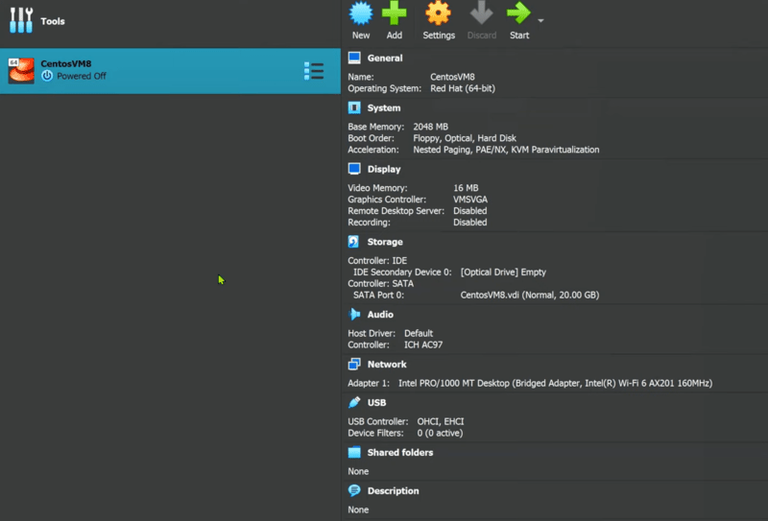This screenshot has width=768, height=521.
Task: Click 'Floppy, Optical, Hard Disk' boot order
Action: pyautogui.click(x=465, y=138)
